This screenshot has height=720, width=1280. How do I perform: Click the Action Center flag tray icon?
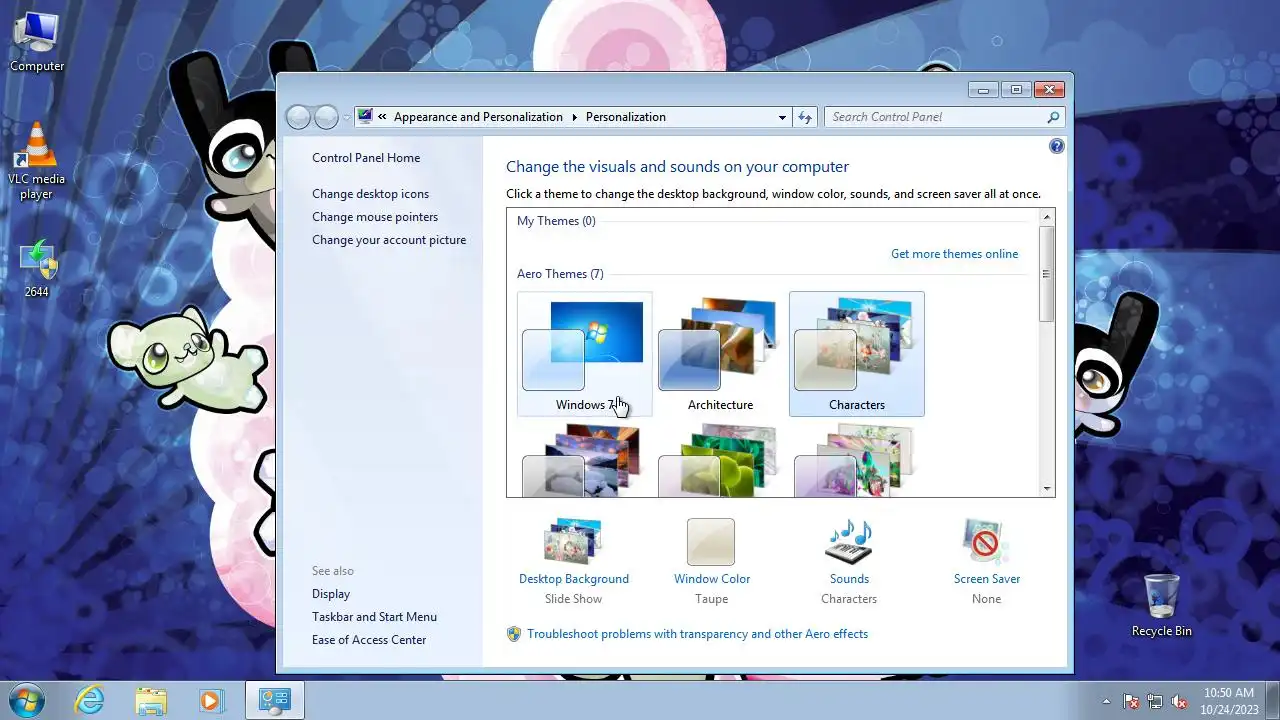pyautogui.click(x=1132, y=701)
